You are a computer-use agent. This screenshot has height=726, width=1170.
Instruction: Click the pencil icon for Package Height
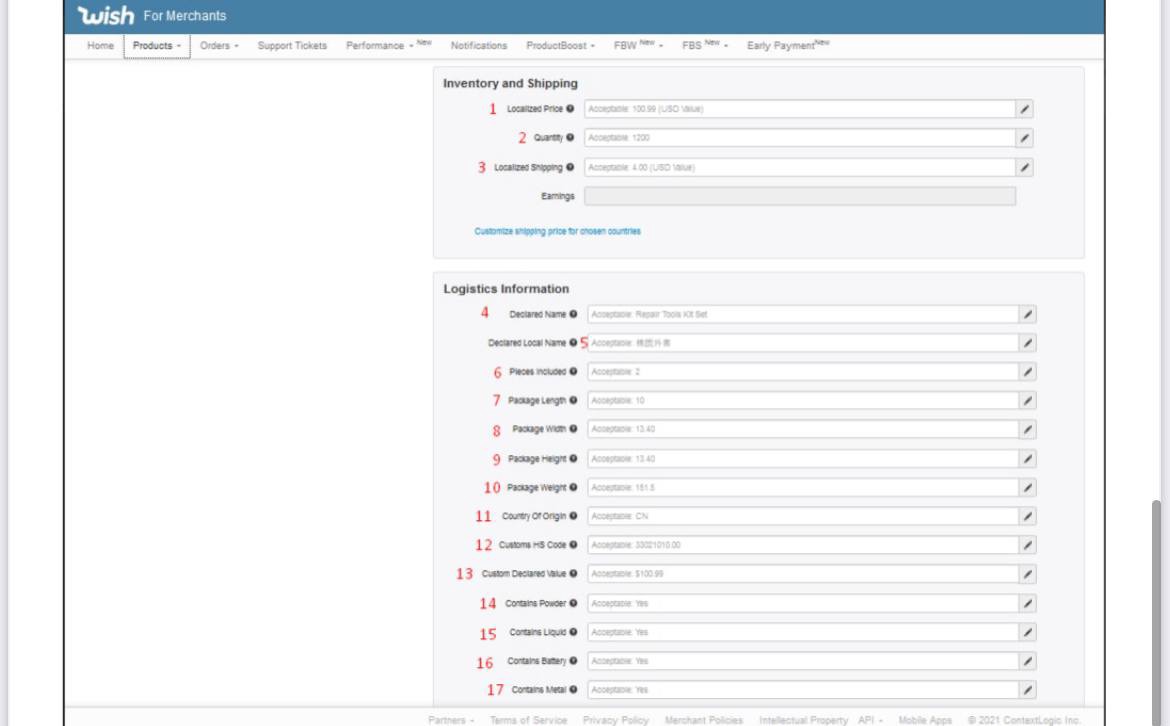[x=1027, y=459]
